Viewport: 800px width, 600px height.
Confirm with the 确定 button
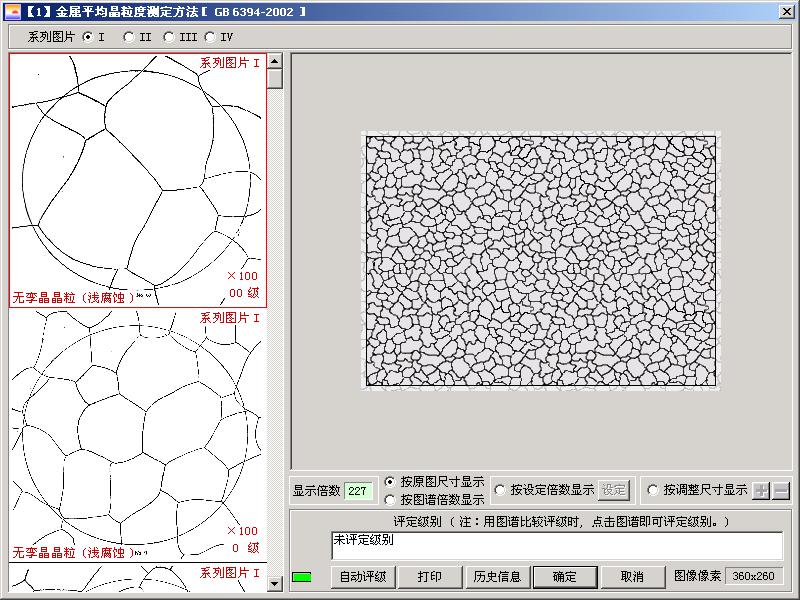point(565,577)
